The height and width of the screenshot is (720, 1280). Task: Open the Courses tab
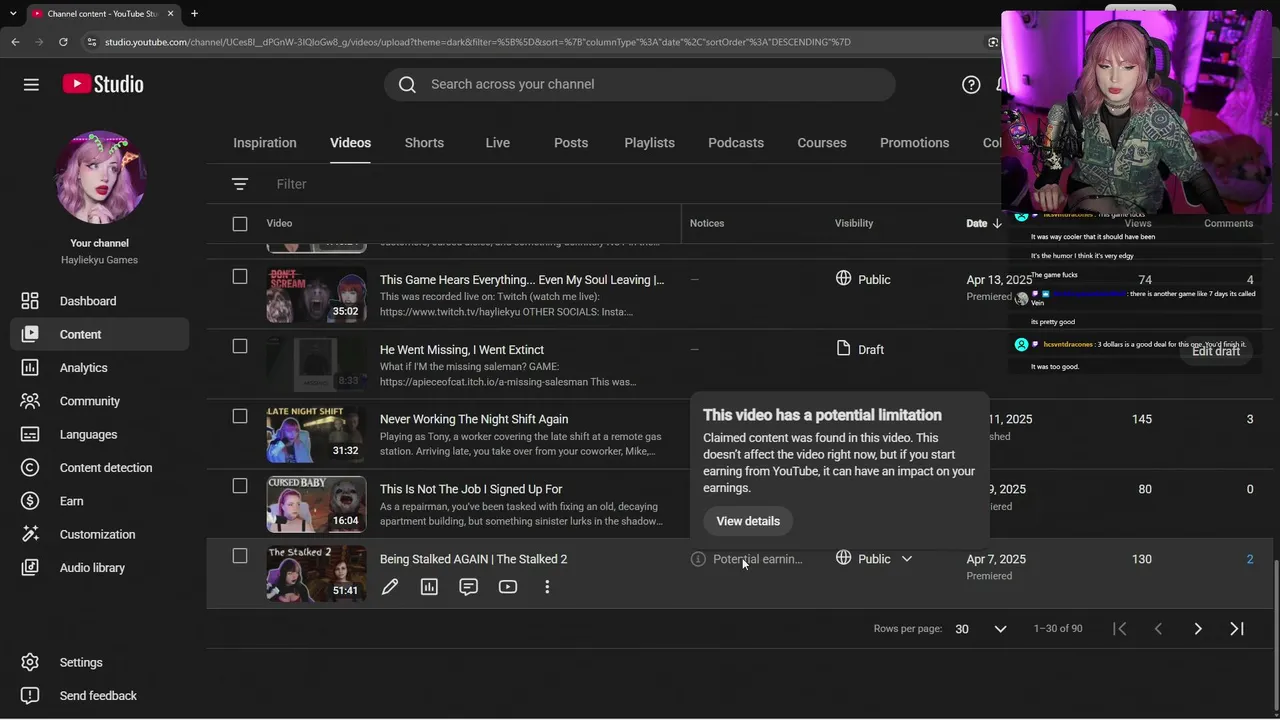pyautogui.click(x=822, y=143)
